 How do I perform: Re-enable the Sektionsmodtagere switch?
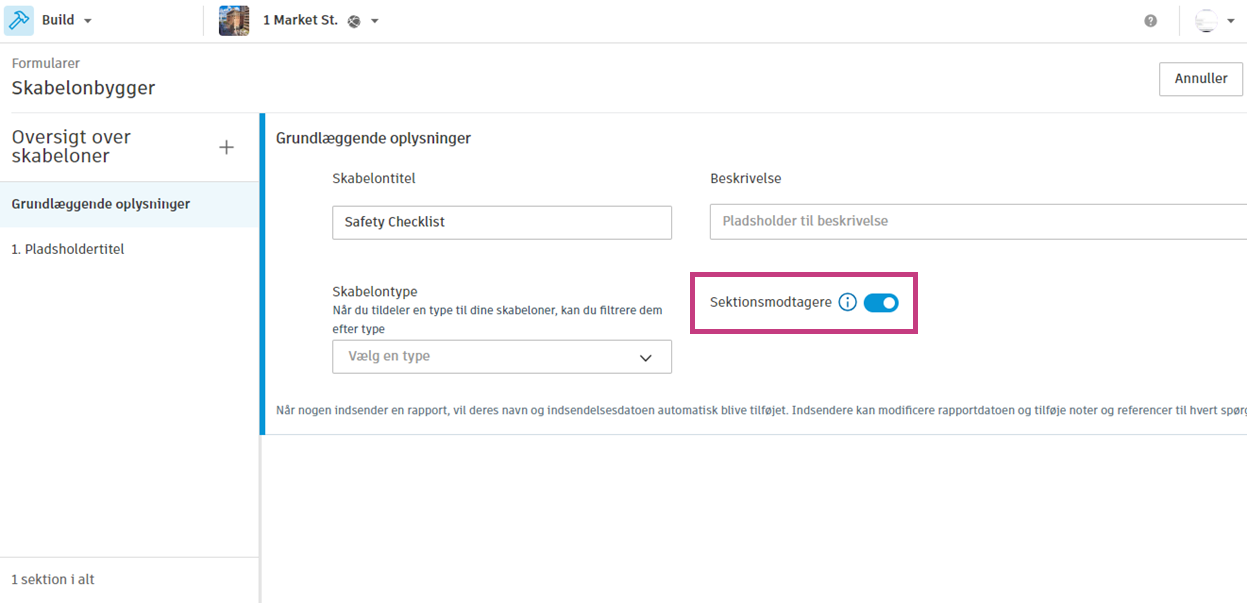(x=880, y=302)
